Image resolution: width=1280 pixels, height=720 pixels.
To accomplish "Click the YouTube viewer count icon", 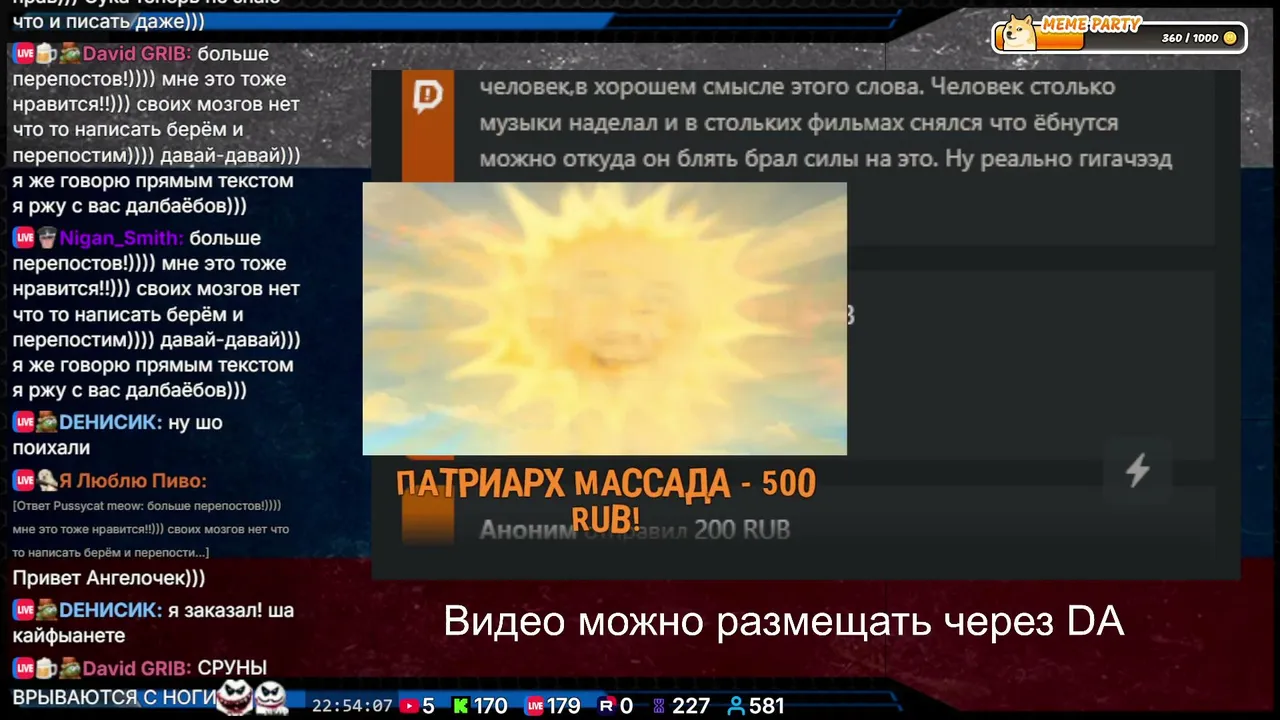I will tap(408, 706).
